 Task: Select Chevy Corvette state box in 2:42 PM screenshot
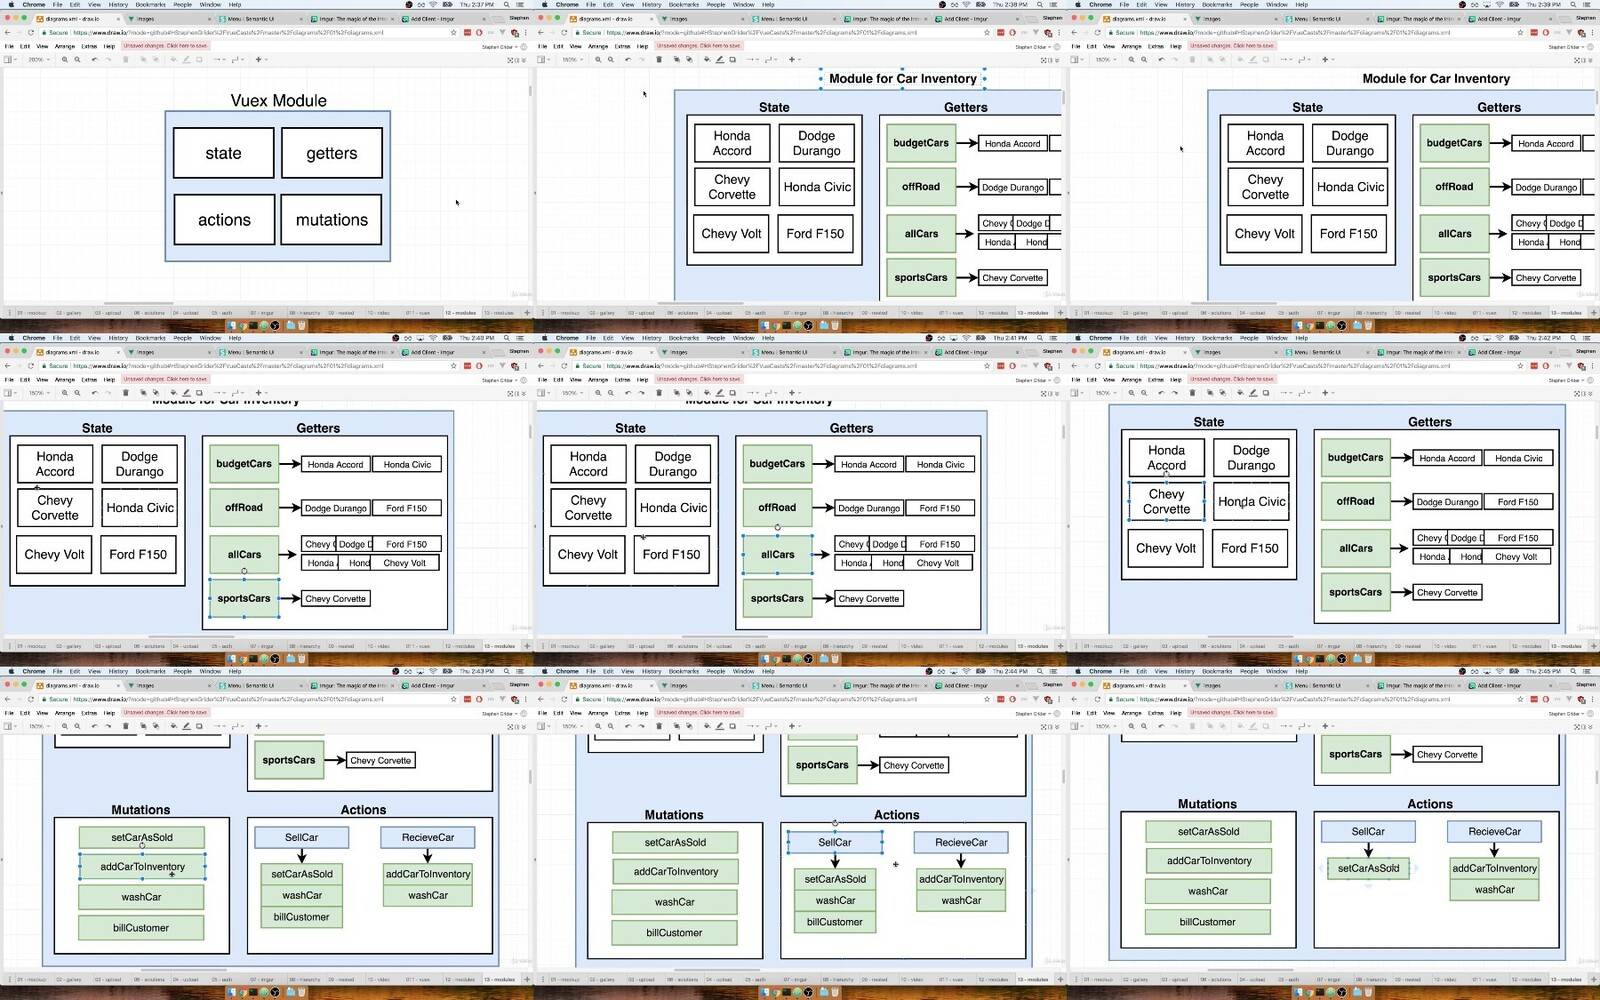click(x=1166, y=501)
